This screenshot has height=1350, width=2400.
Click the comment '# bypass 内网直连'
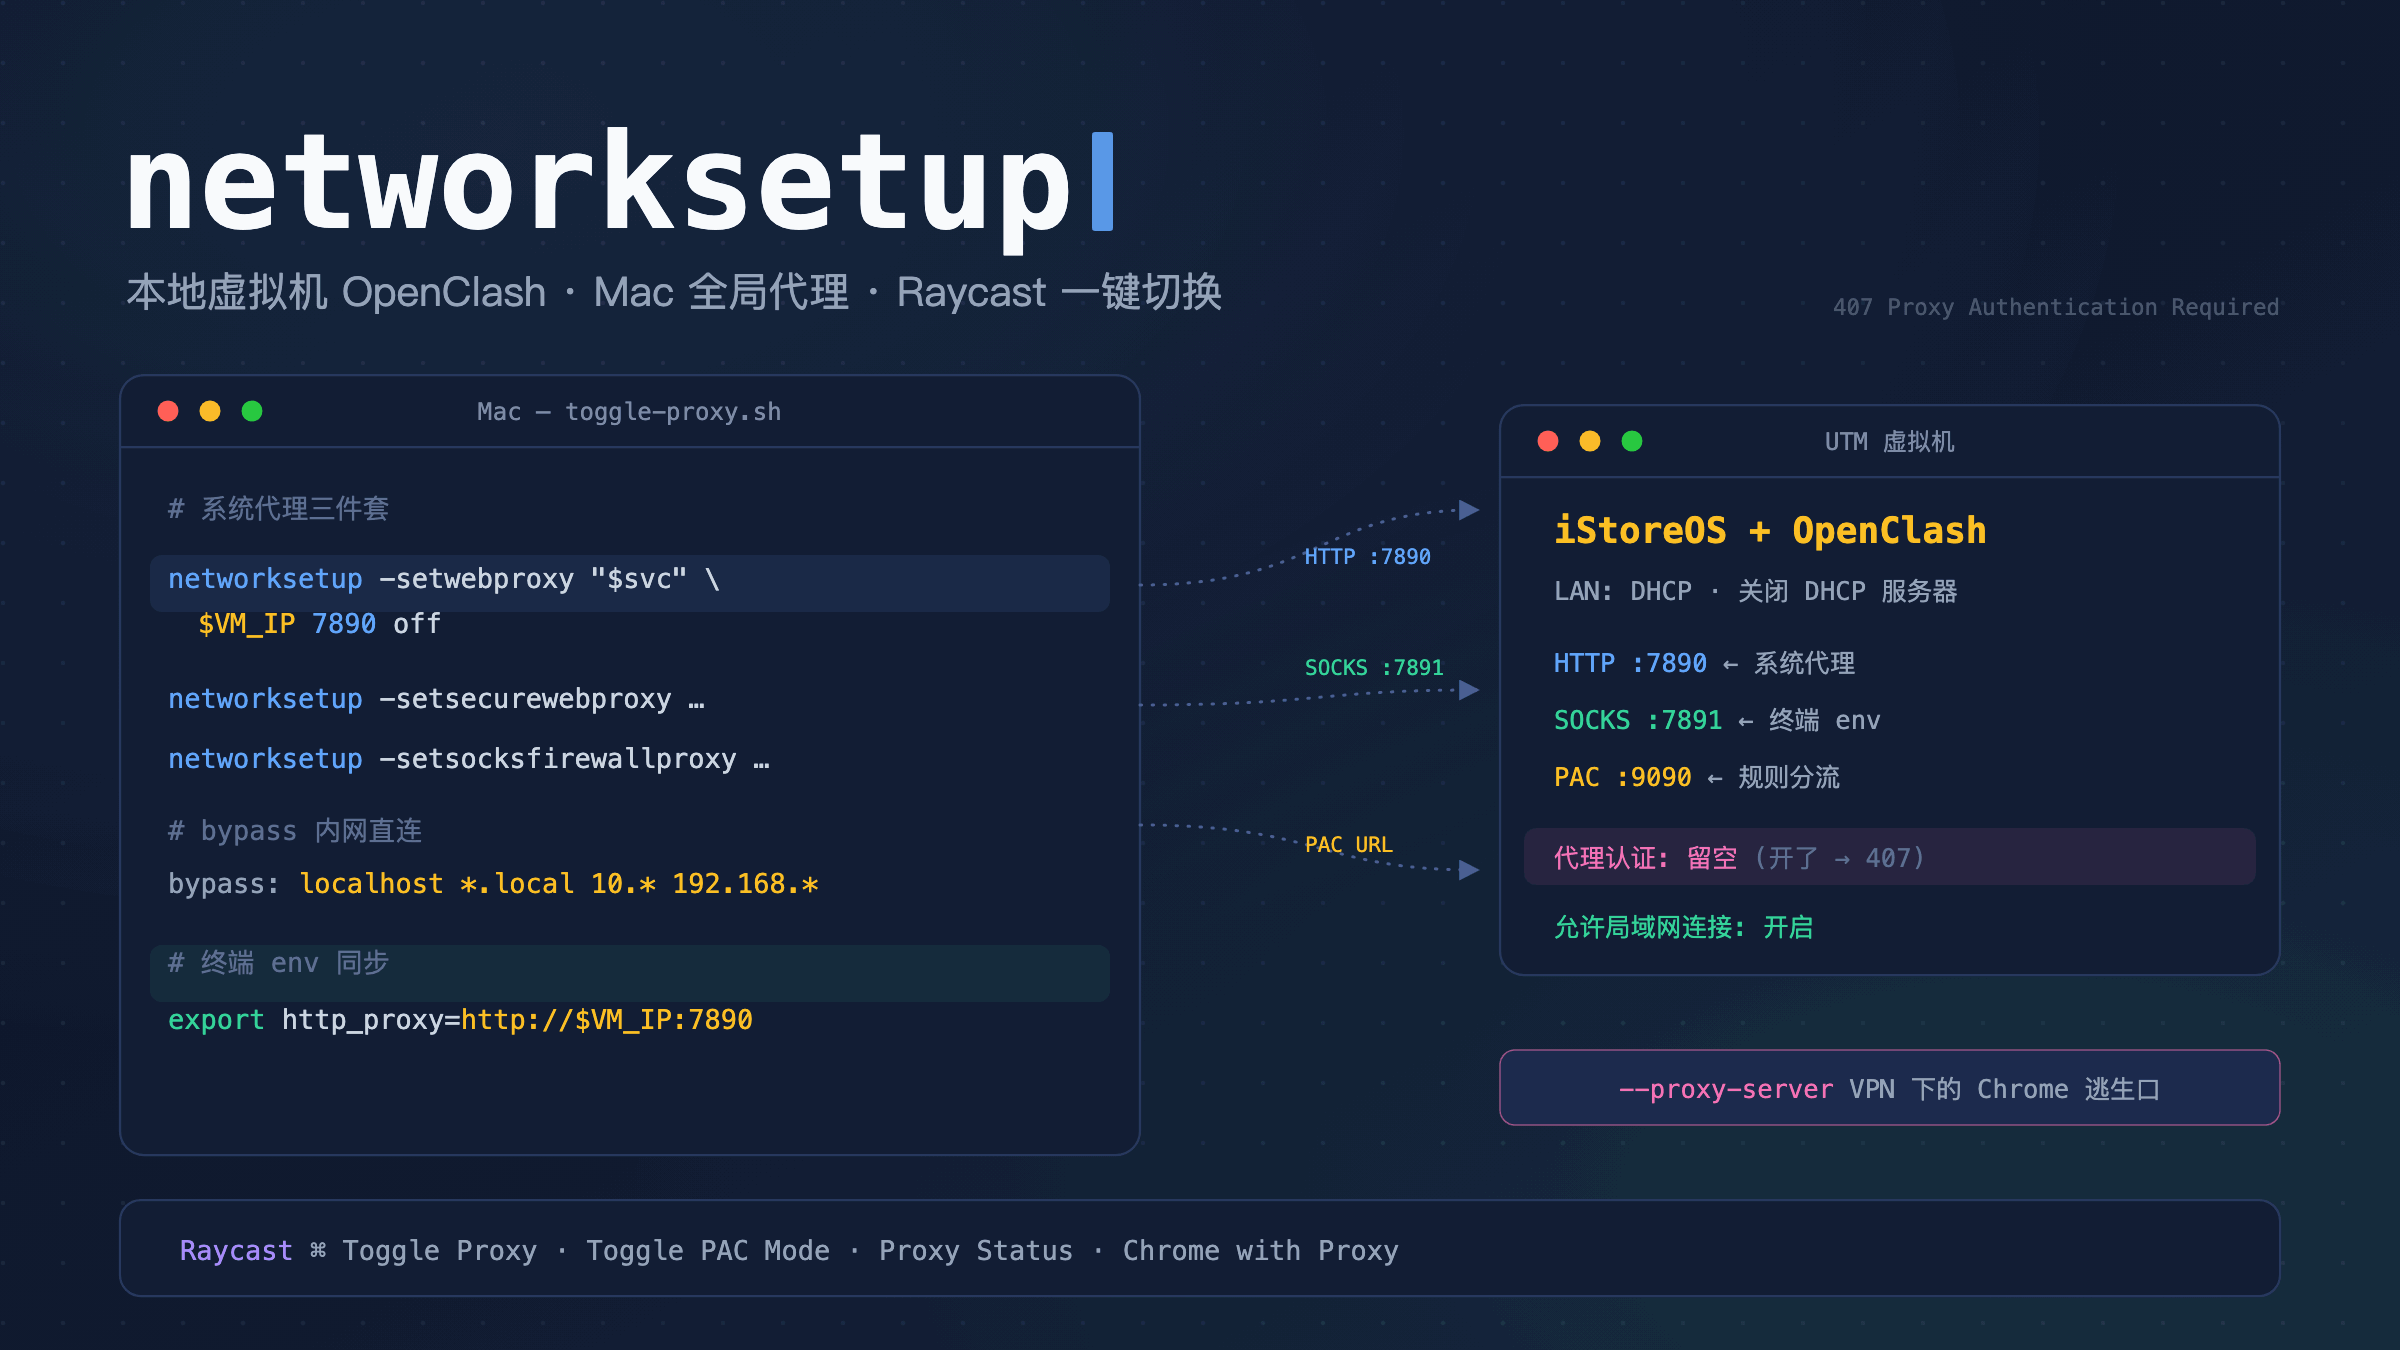point(295,831)
